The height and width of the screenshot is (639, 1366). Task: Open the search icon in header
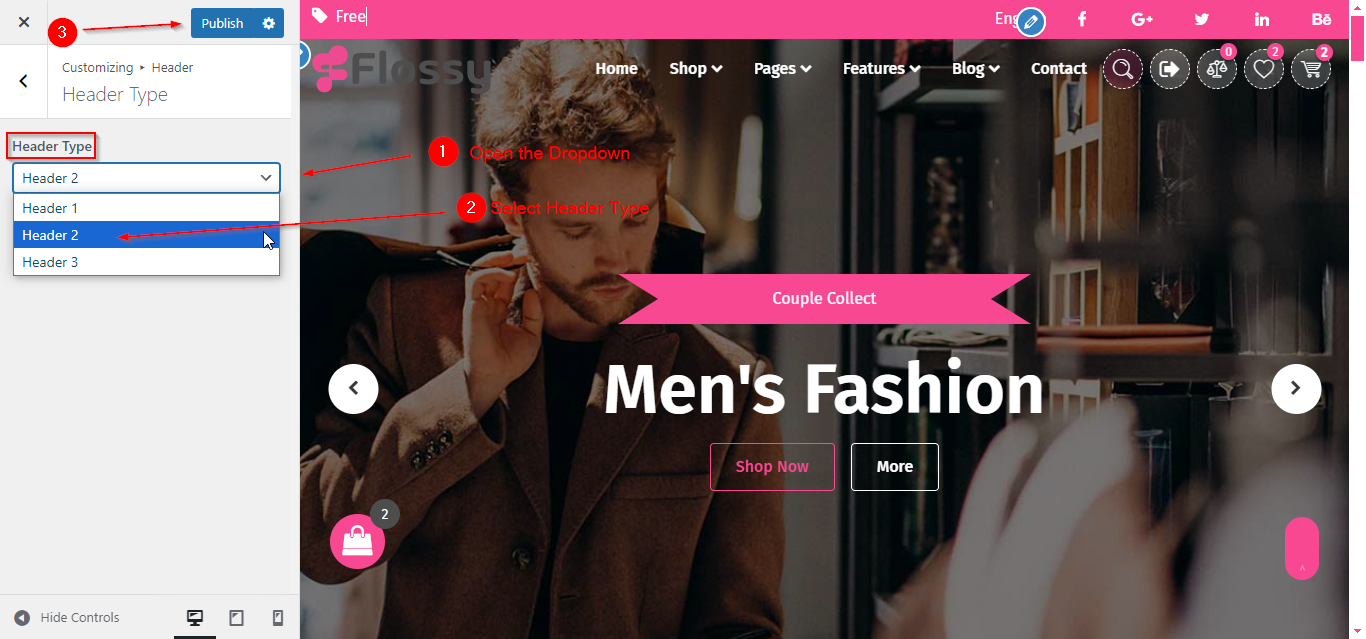(x=1123, y=69)
